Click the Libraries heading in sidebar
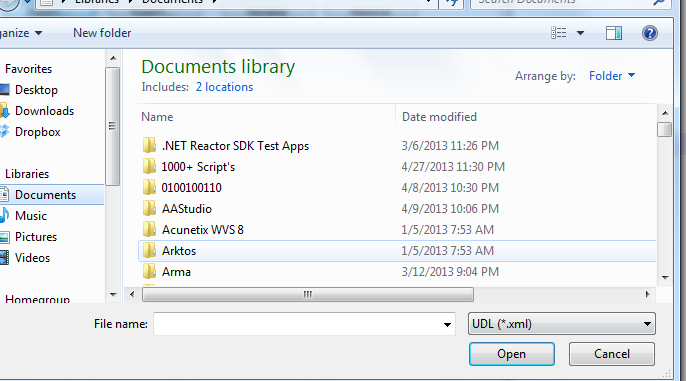The width and height of the screenshot is (686, 381). pyautogui.click(x=27, y=174)
